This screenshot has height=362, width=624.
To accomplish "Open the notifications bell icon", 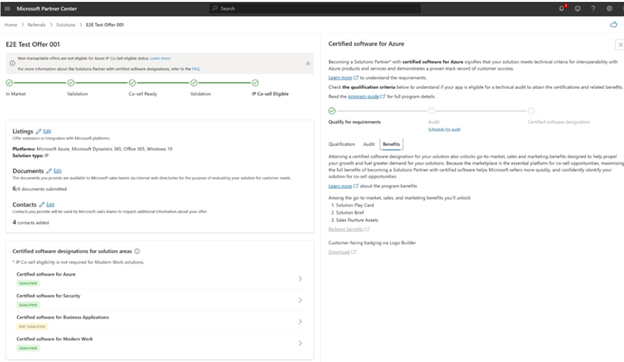I will pos(562,8).
